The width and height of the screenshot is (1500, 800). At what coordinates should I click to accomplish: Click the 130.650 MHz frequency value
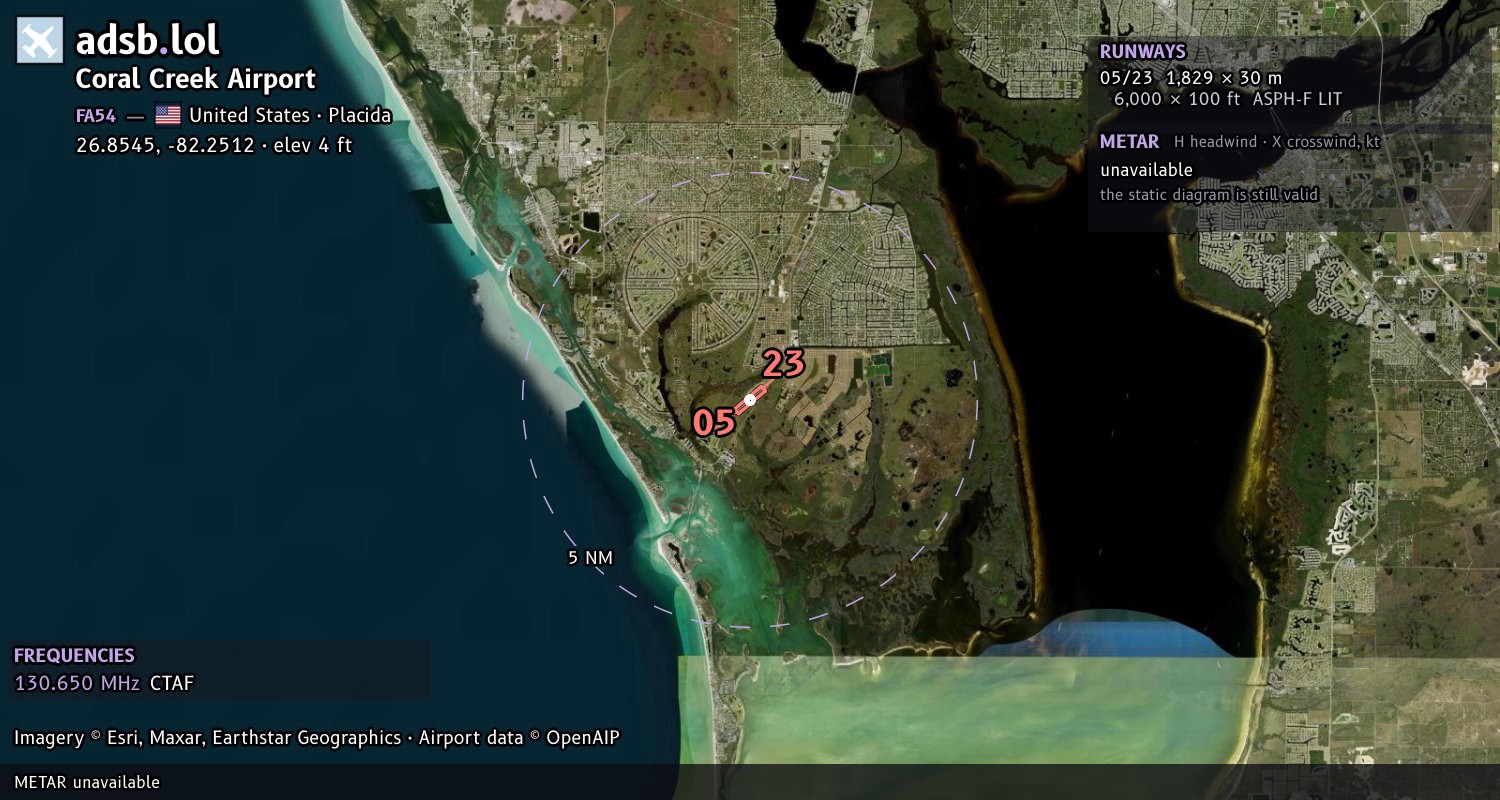77,684
